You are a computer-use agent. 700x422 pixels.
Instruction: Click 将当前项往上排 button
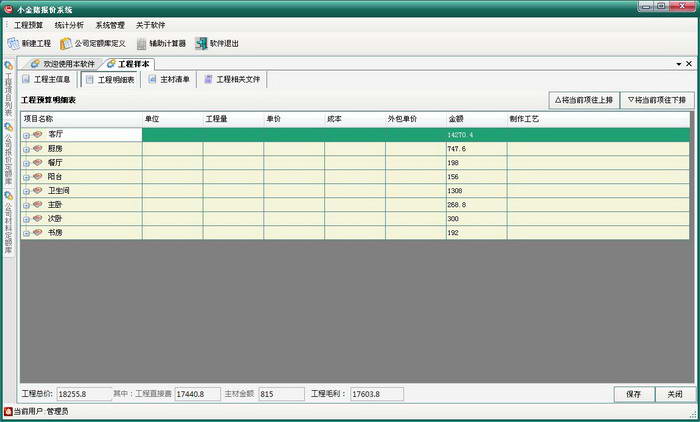click(584, 100)
